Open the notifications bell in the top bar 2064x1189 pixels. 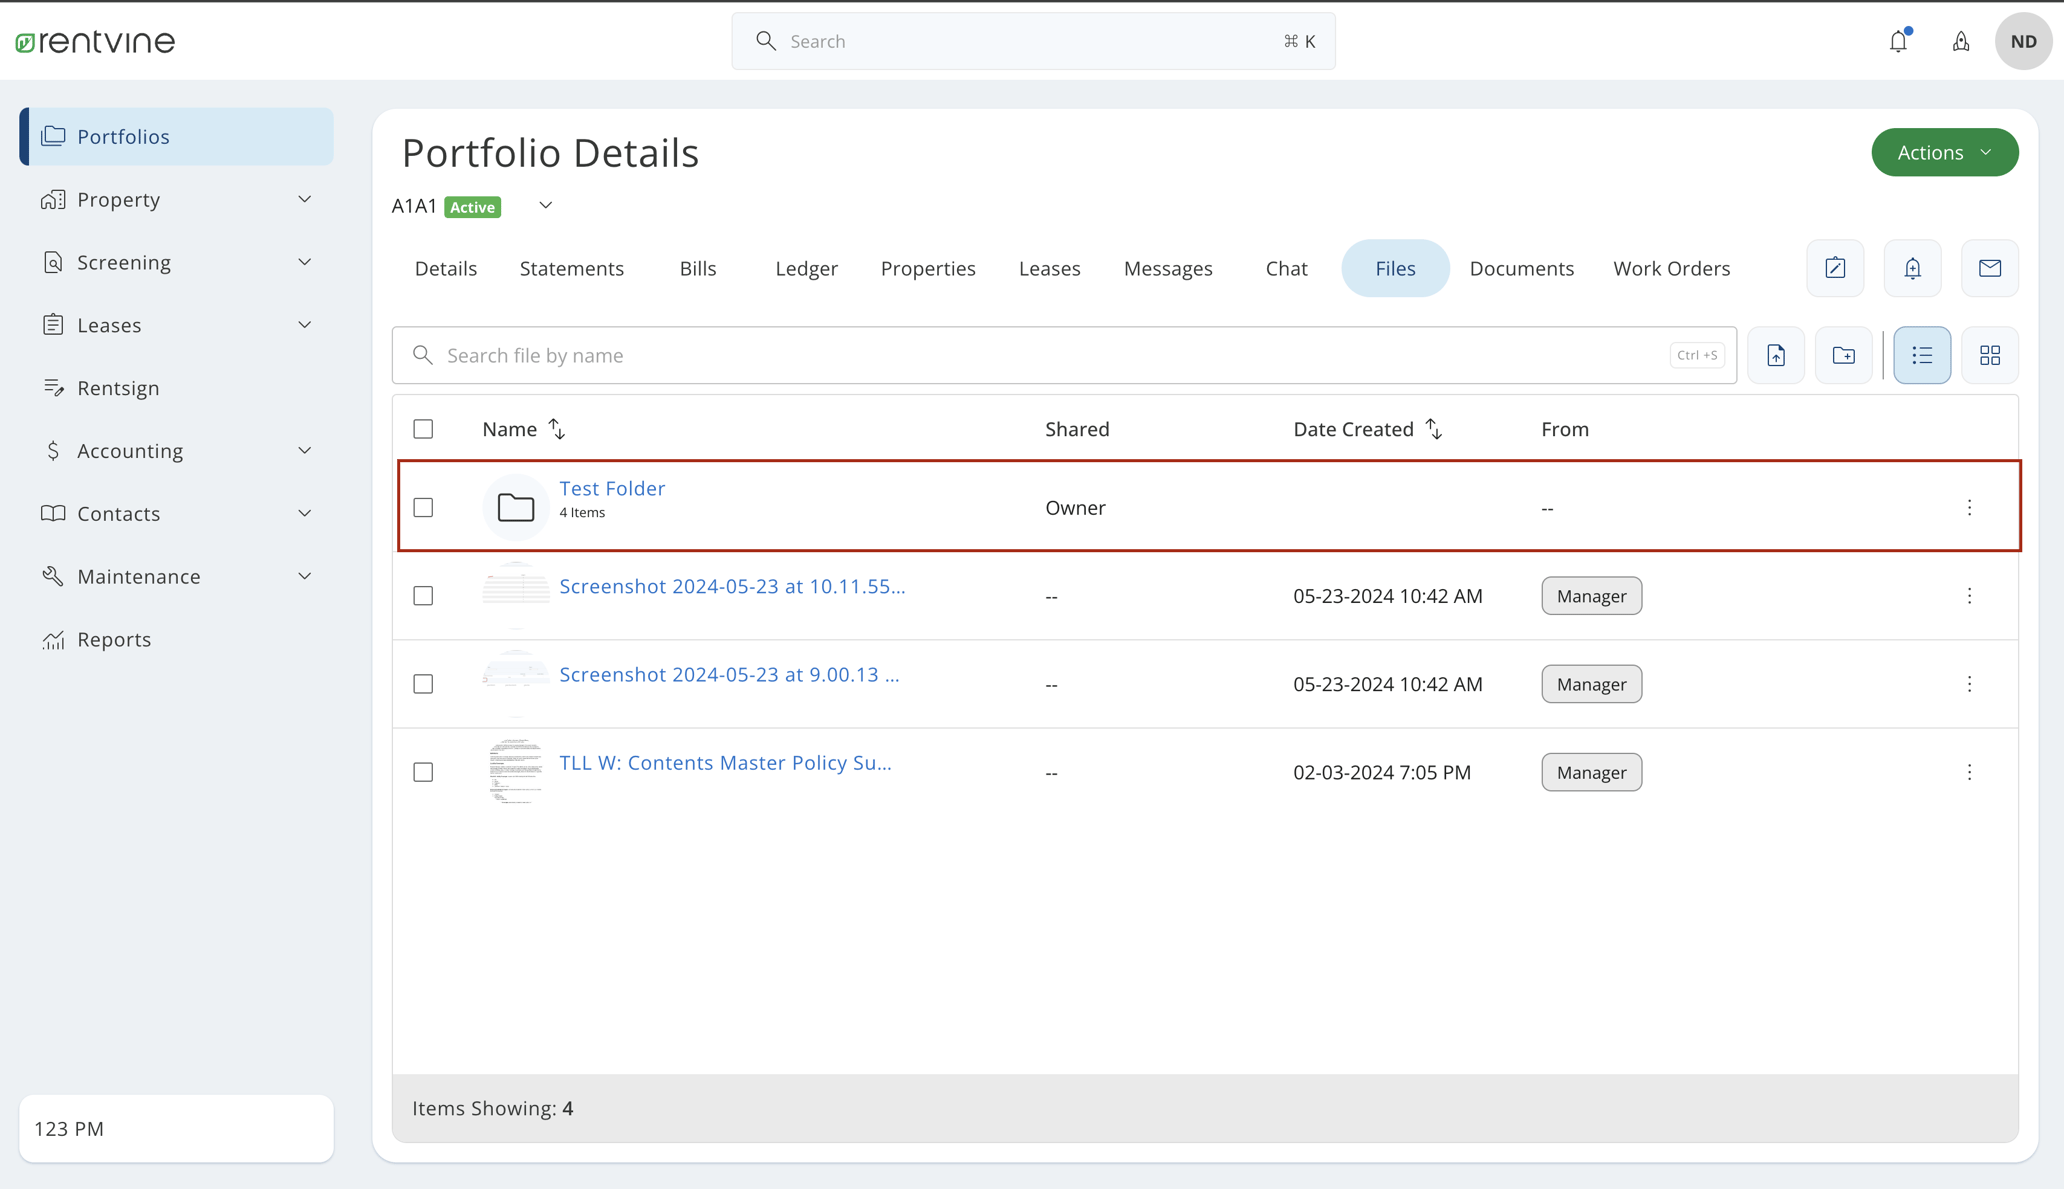1899,41
